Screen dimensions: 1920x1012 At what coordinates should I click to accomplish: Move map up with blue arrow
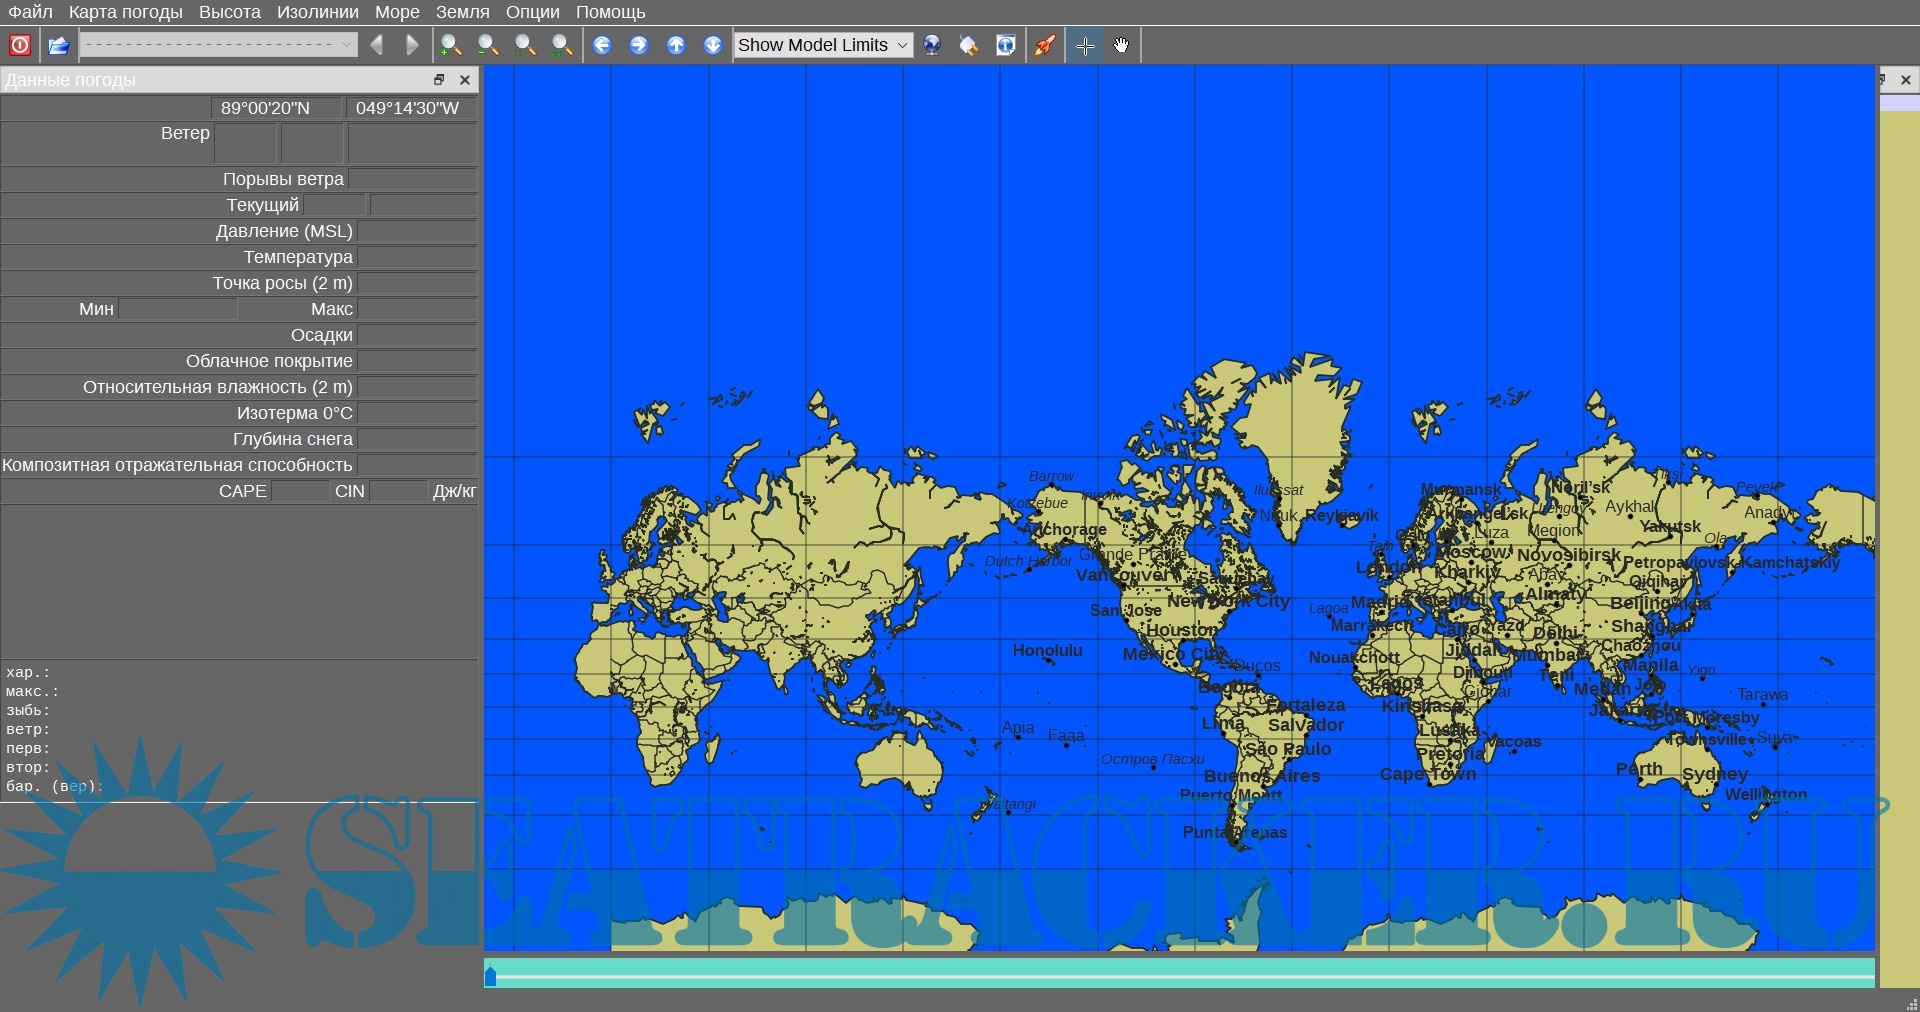(676, 45)
